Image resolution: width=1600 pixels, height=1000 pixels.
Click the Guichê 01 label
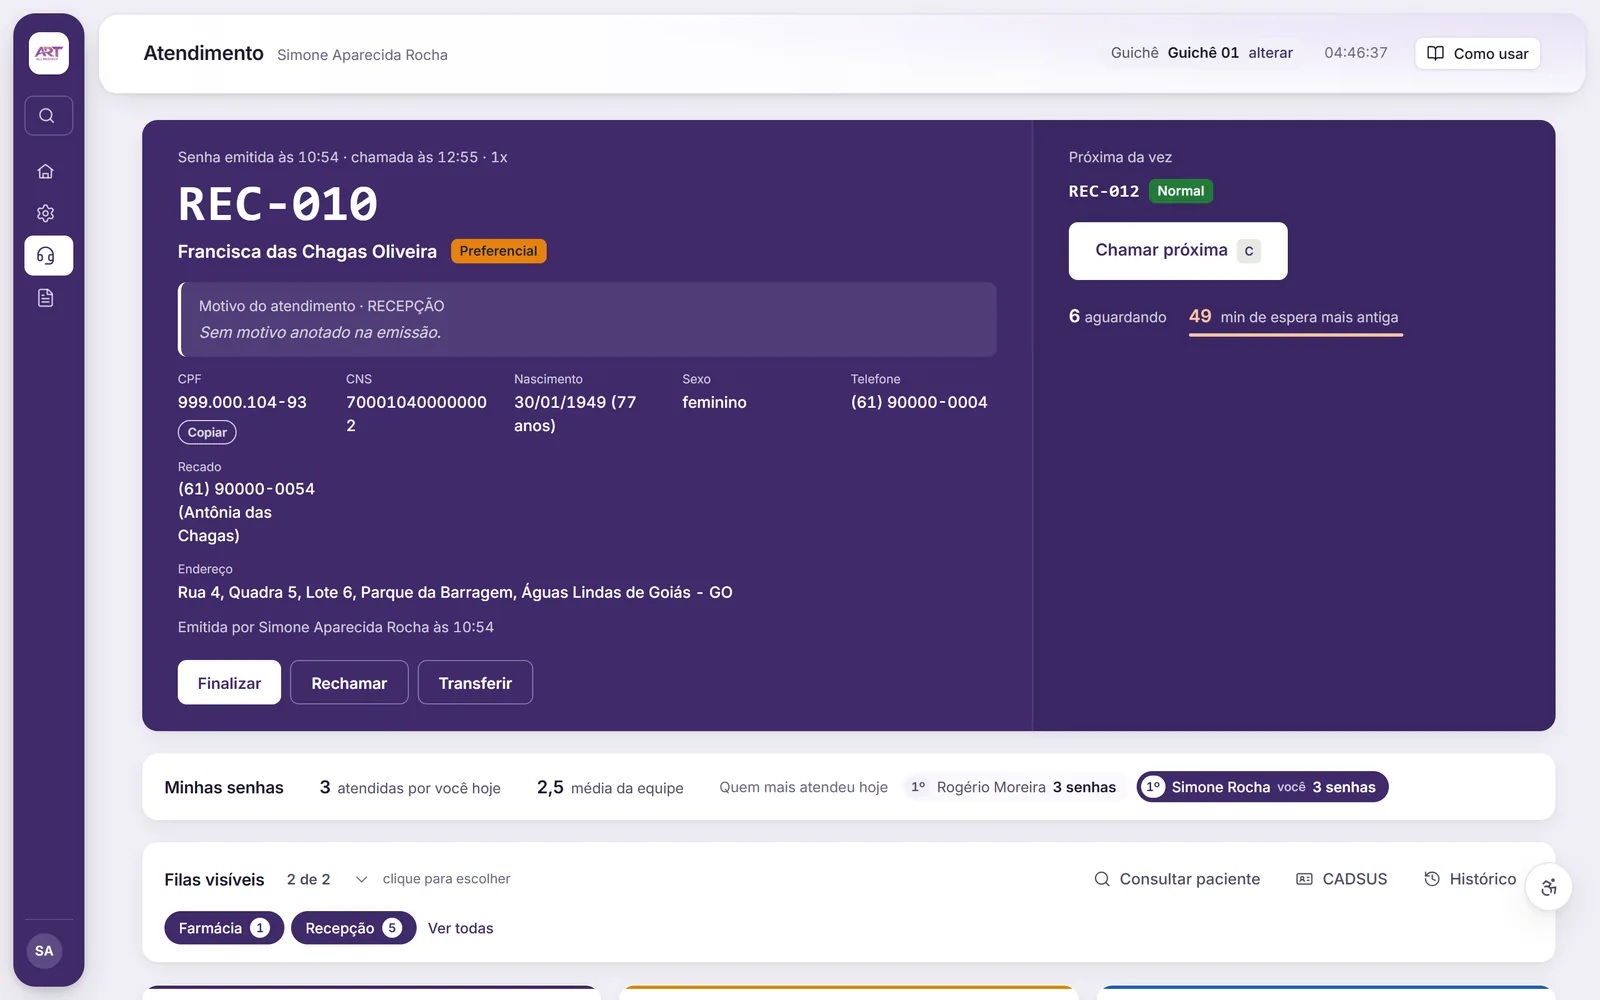pos(1203,53)
